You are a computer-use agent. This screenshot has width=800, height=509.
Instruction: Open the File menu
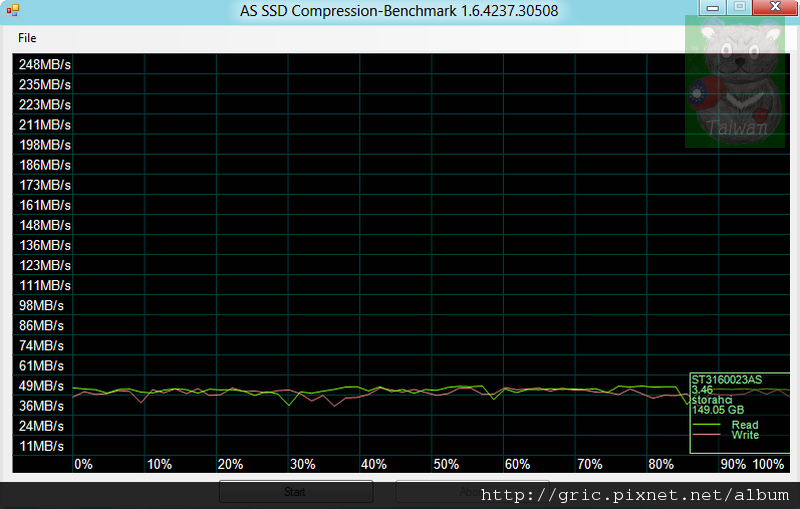[x=27, y=38]
